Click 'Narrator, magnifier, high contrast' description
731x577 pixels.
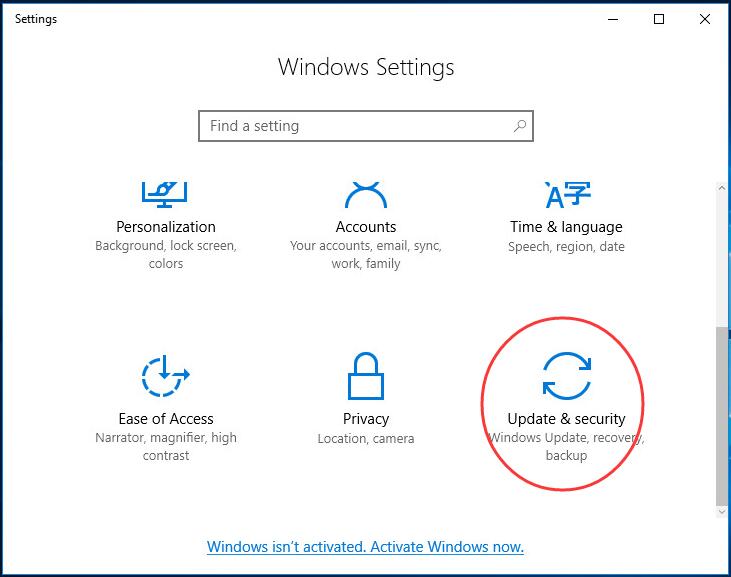click(166, 446)
